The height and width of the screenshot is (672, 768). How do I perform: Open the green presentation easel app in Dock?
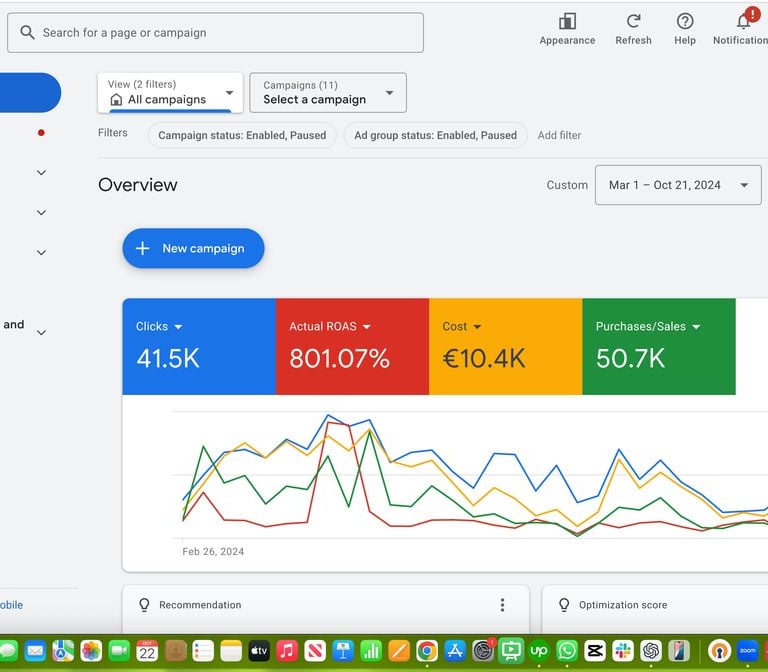click(x=511, y=651)
